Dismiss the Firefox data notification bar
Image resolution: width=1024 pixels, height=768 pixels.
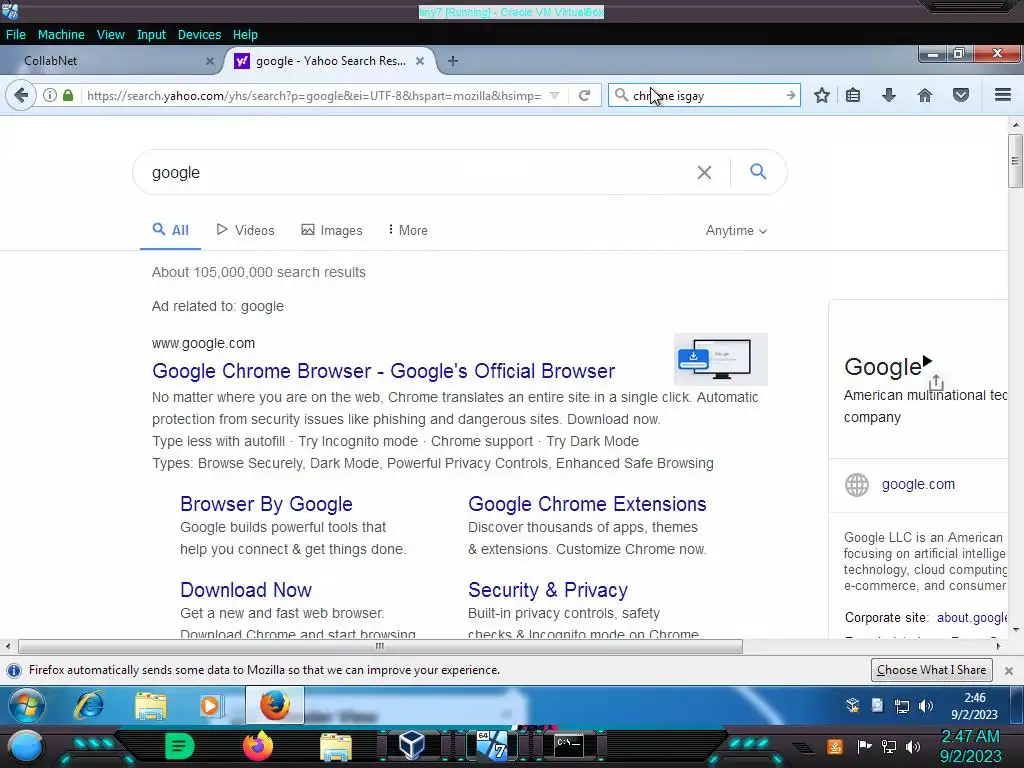point(1008,671)
